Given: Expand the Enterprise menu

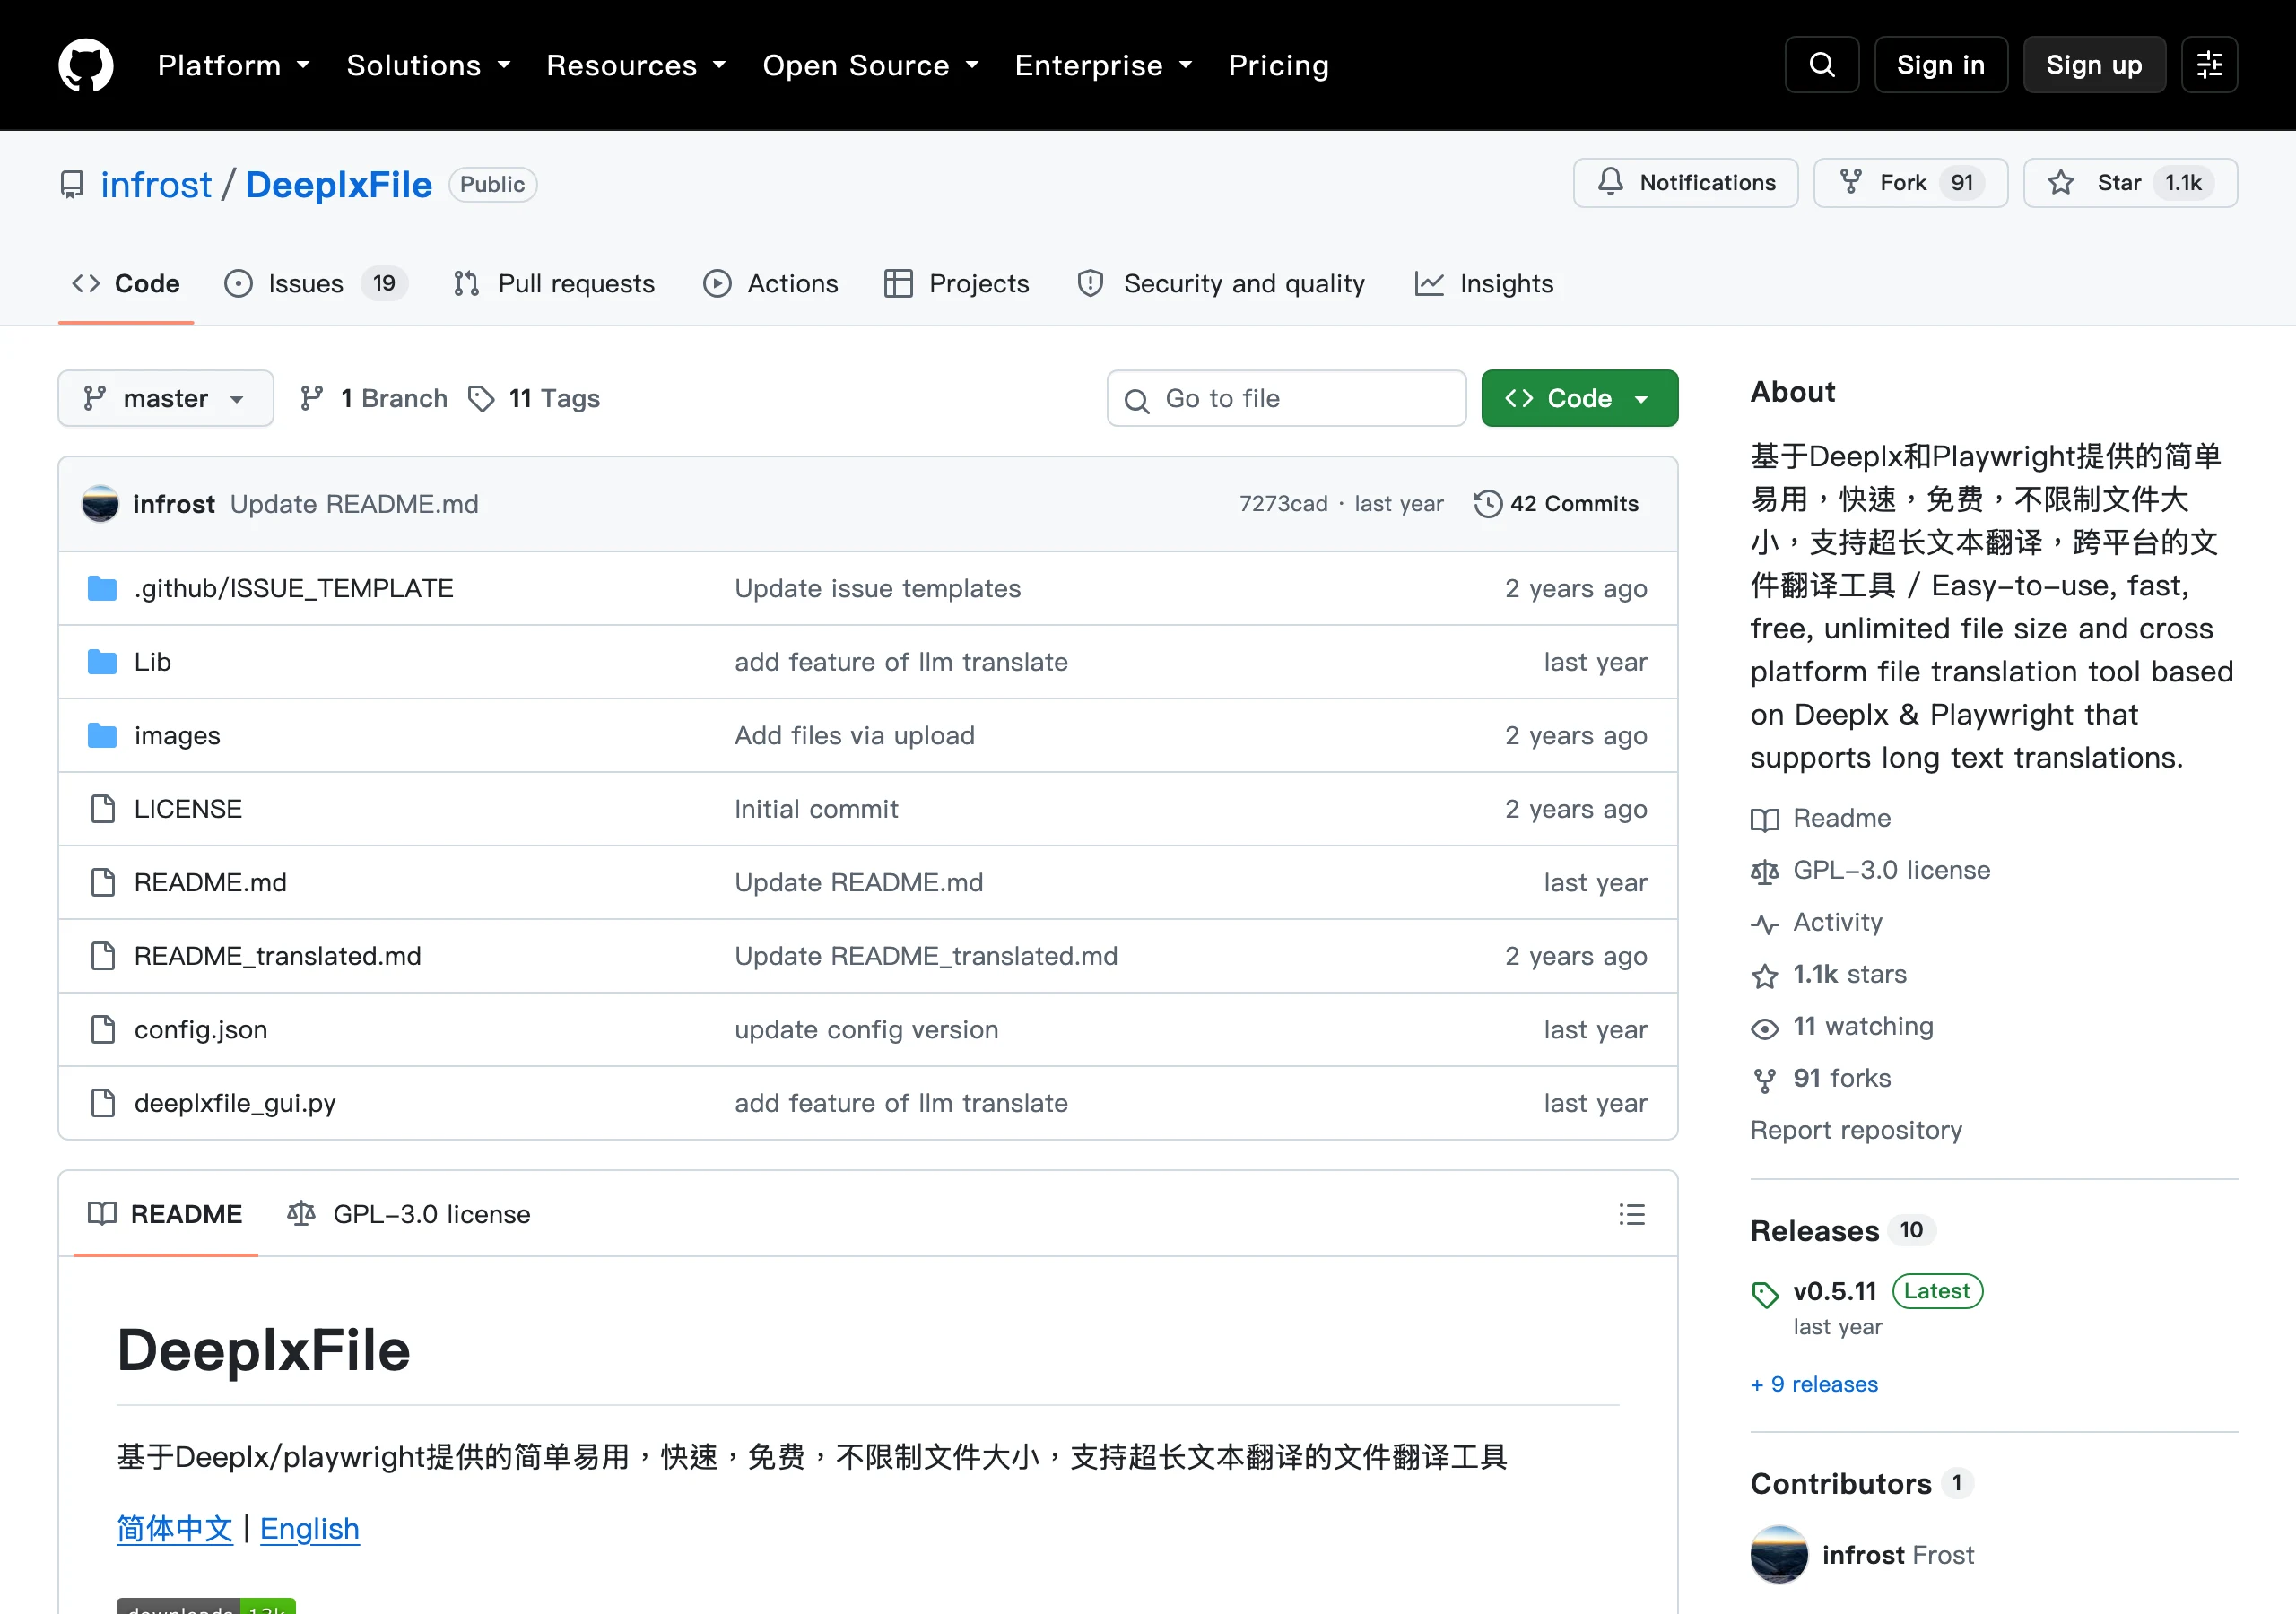Looking at the screenshot, I should pyautogui.click(x=1104, y=65).
